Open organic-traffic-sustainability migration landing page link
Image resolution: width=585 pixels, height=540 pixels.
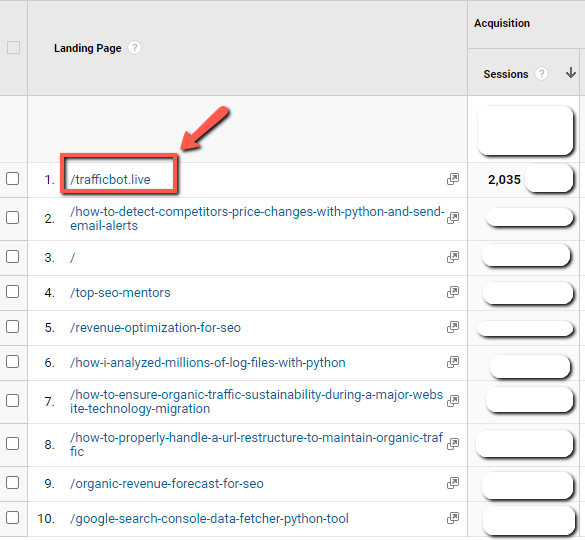tap(256, 401)
